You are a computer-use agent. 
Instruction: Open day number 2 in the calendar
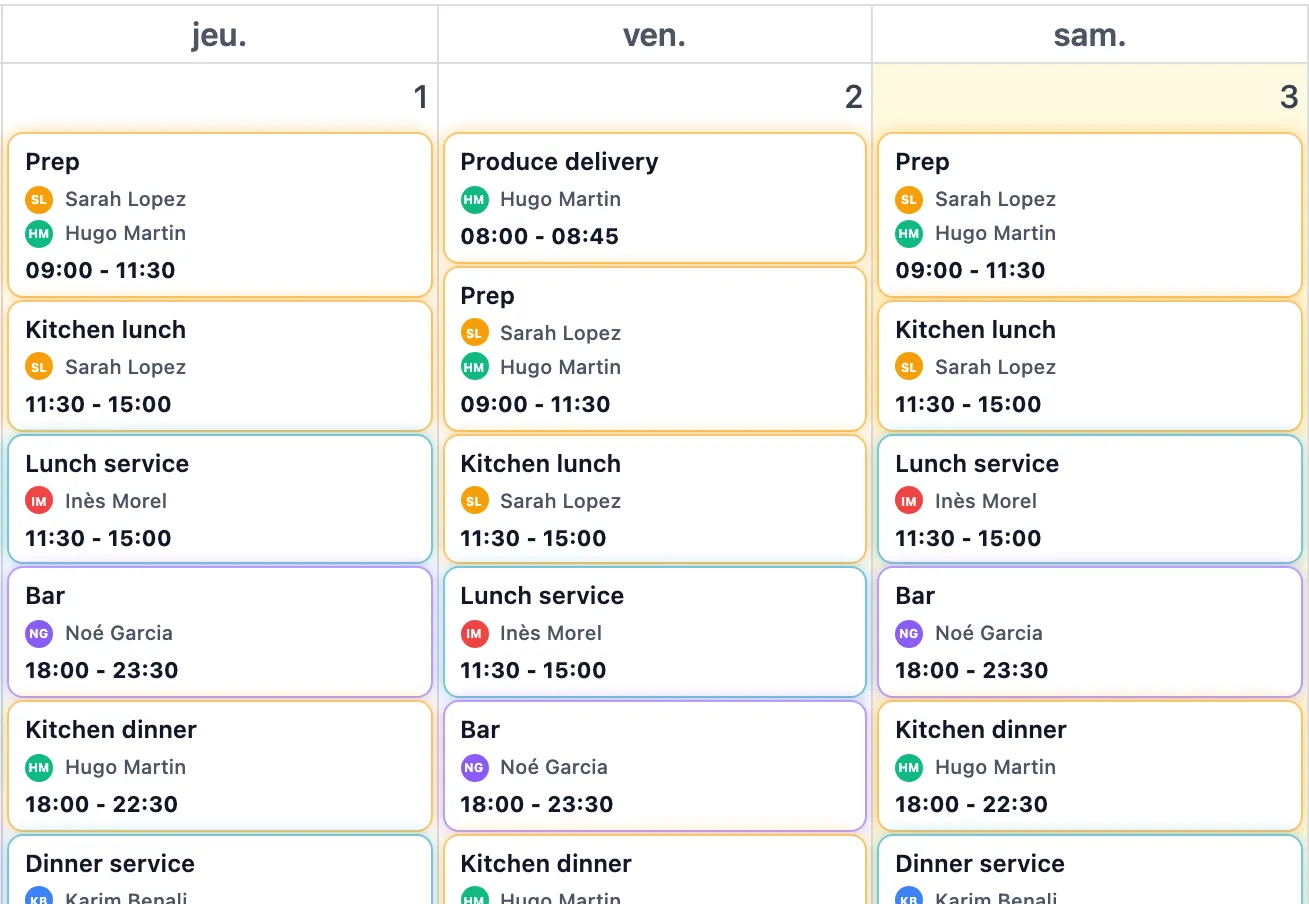[x=853, y=97]
